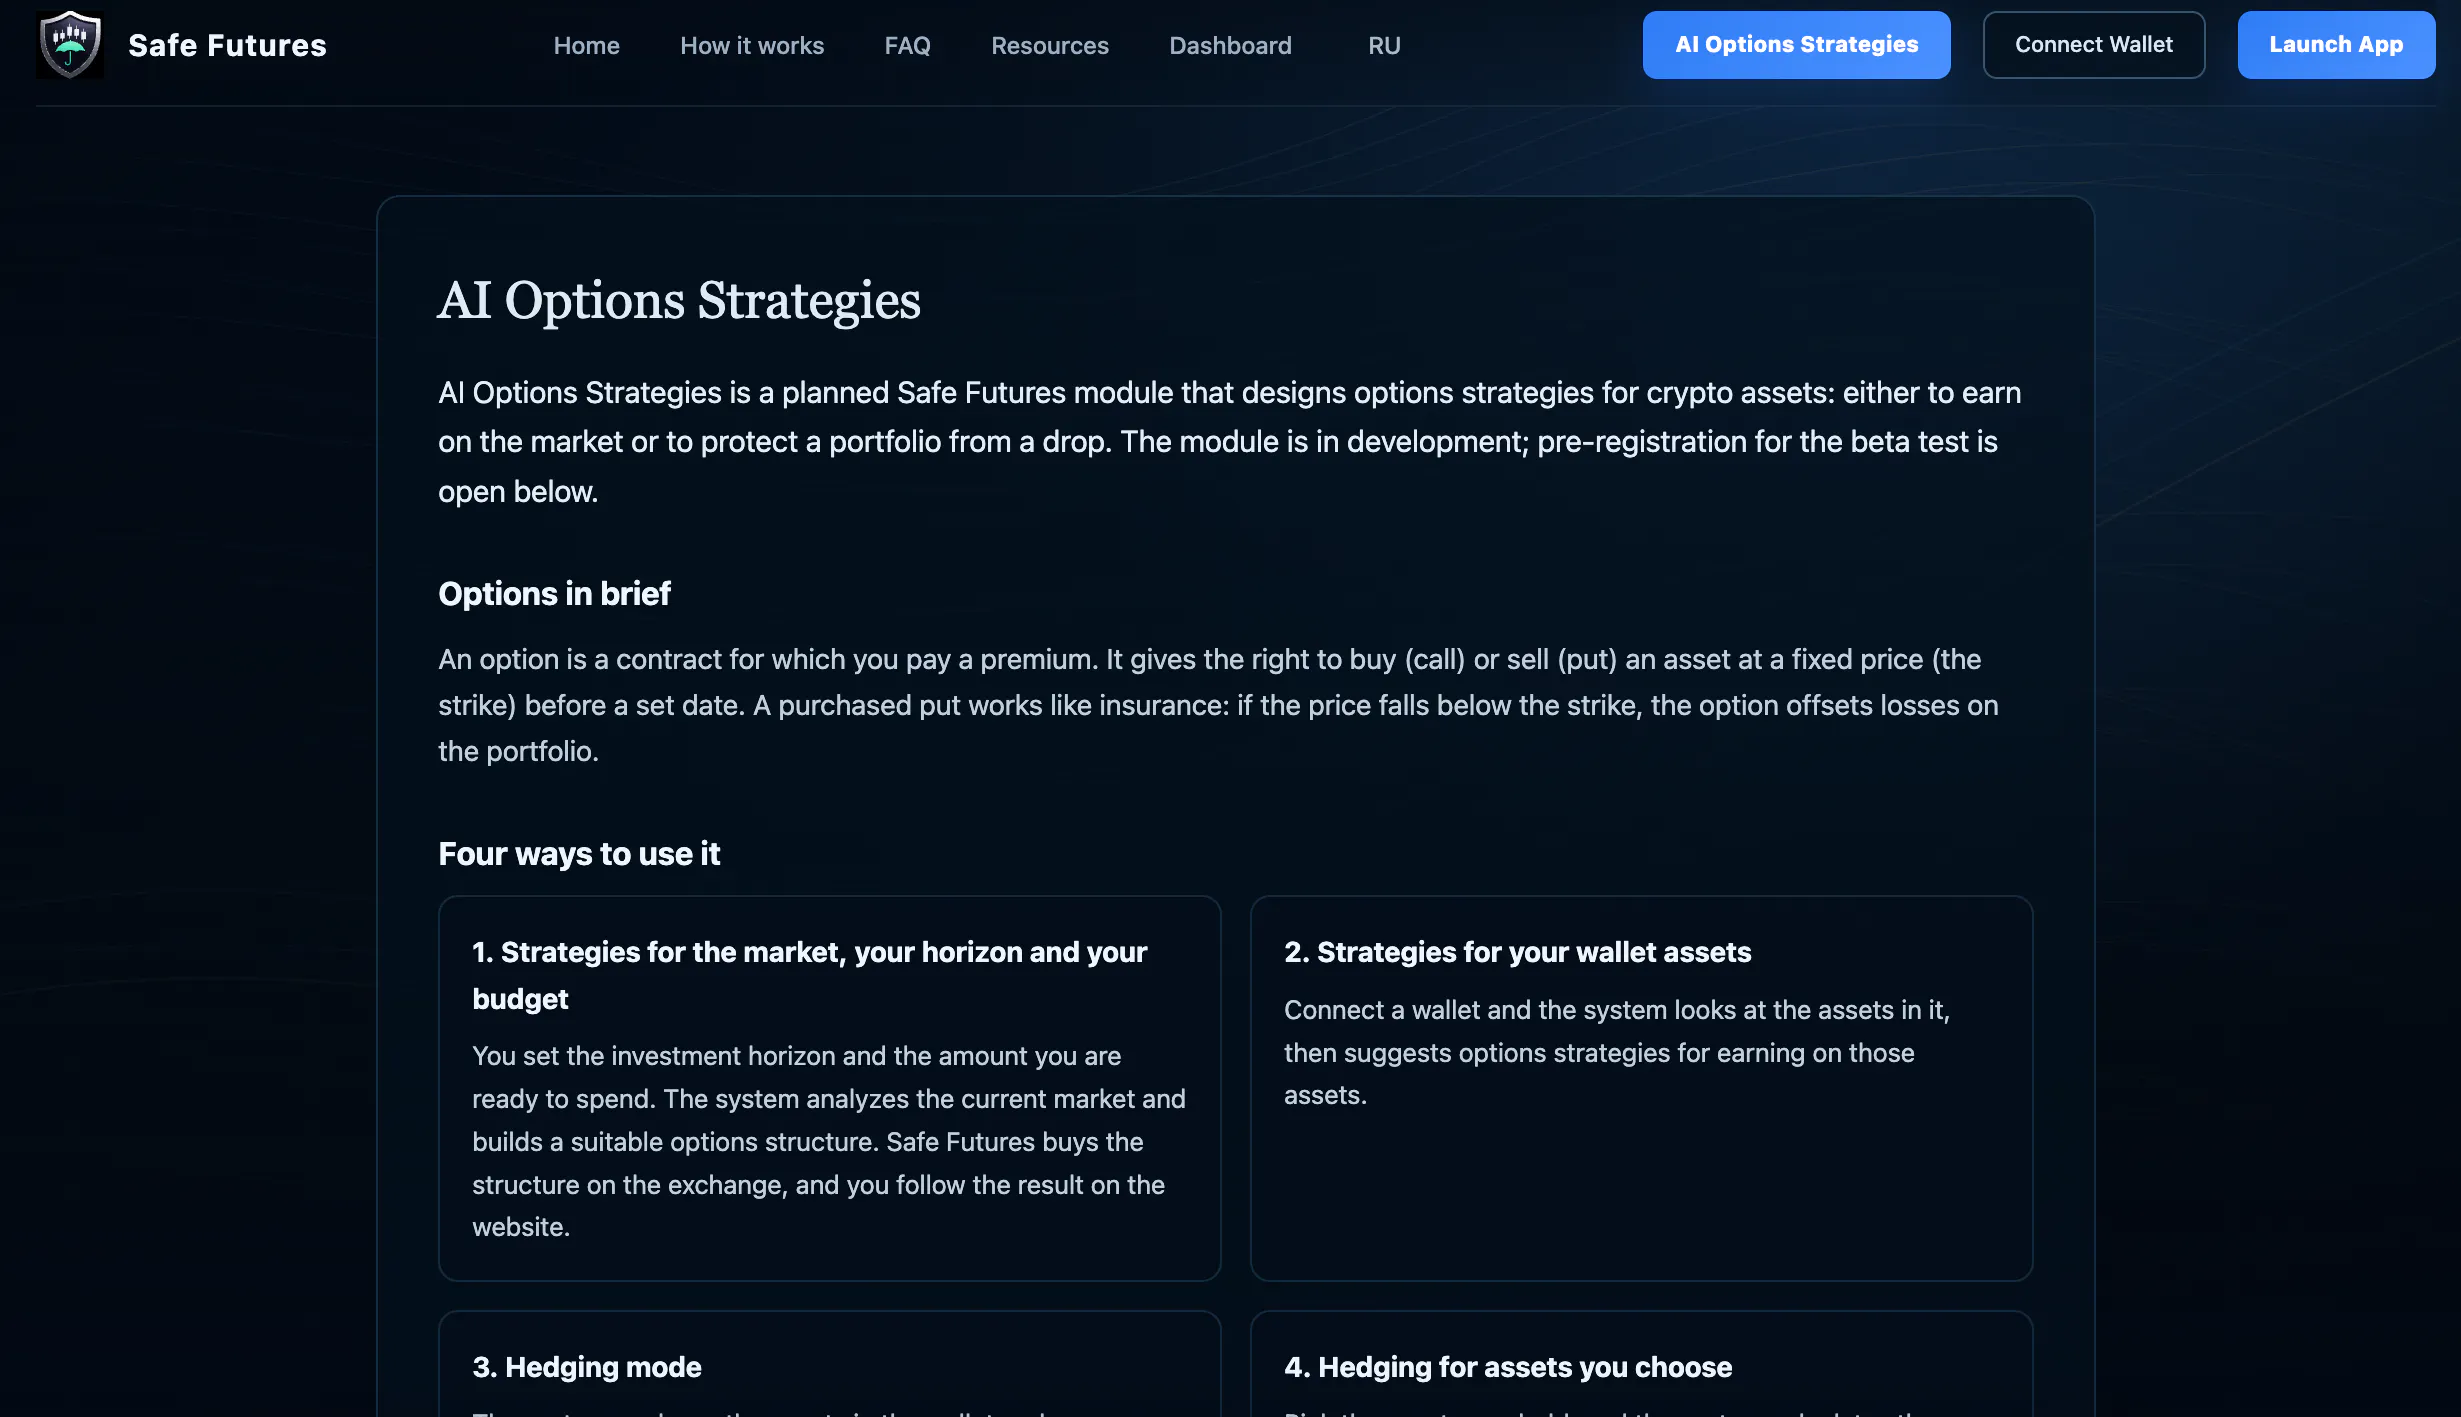Screen dimensions: 2461x1417
Task: Open the Resources nav link
Action: [1049, 45]
